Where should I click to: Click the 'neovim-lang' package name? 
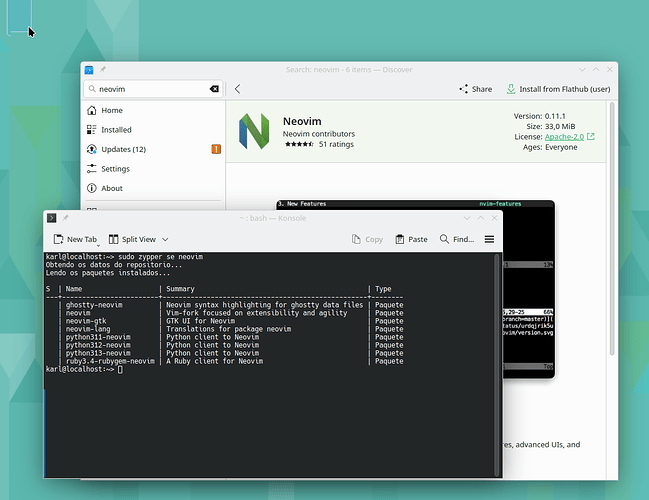point(88,329)
